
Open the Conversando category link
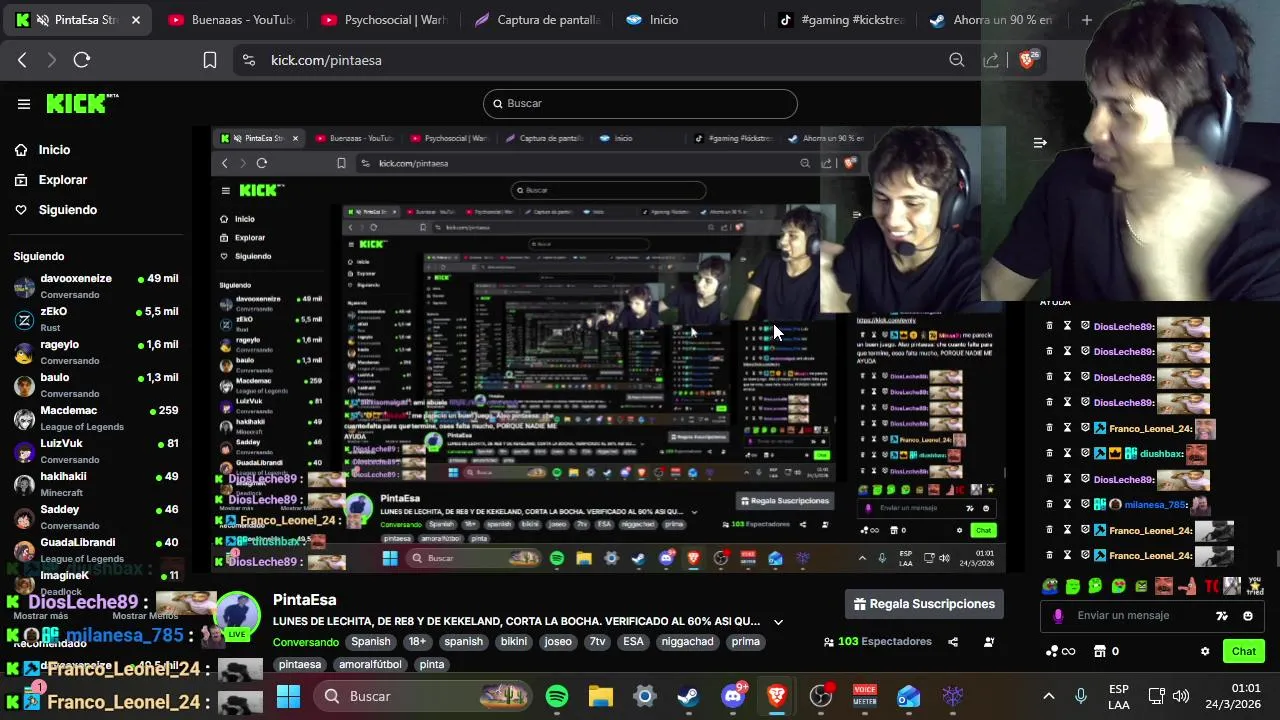306,642
